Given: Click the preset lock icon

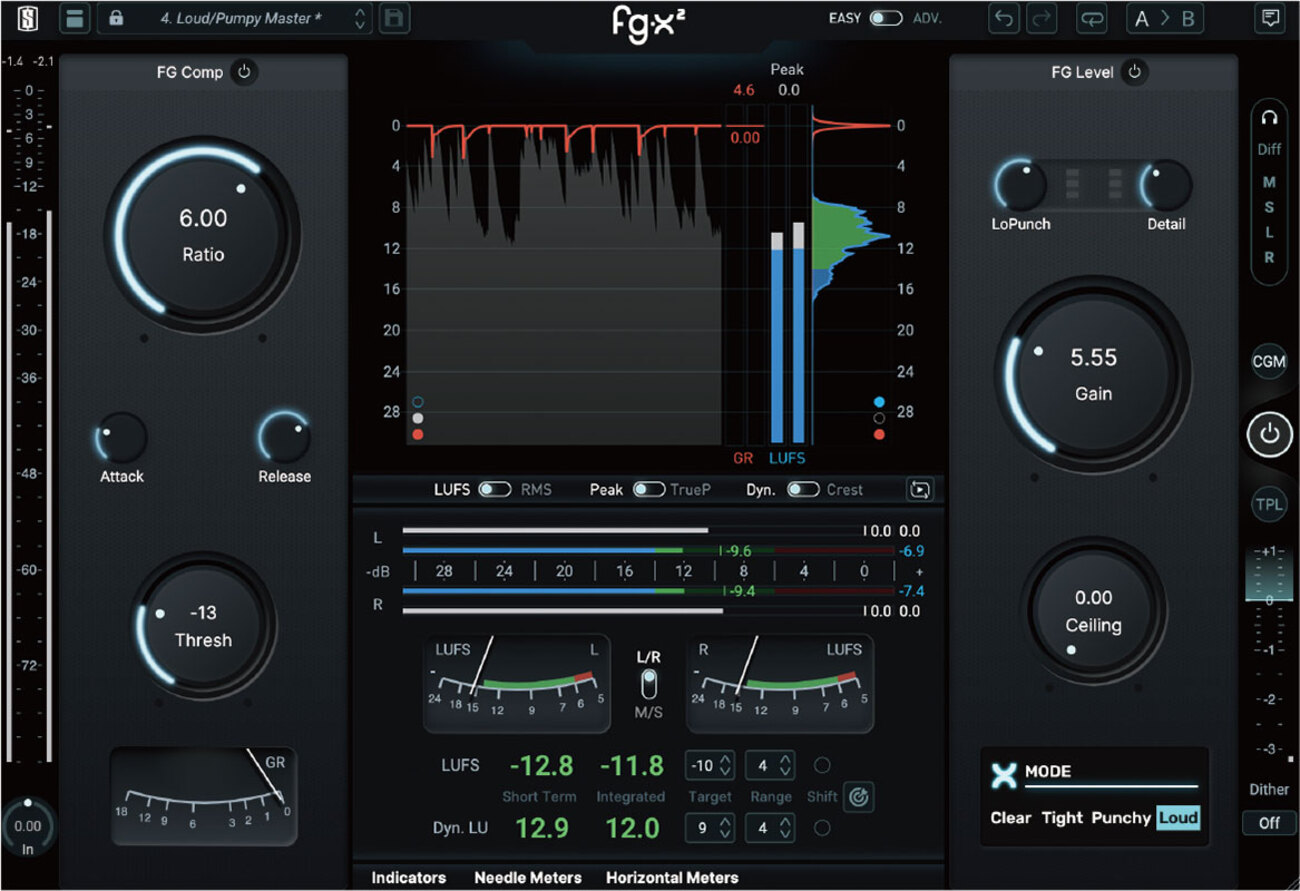Looking at the screenshot, I should [x=116, y=18].
